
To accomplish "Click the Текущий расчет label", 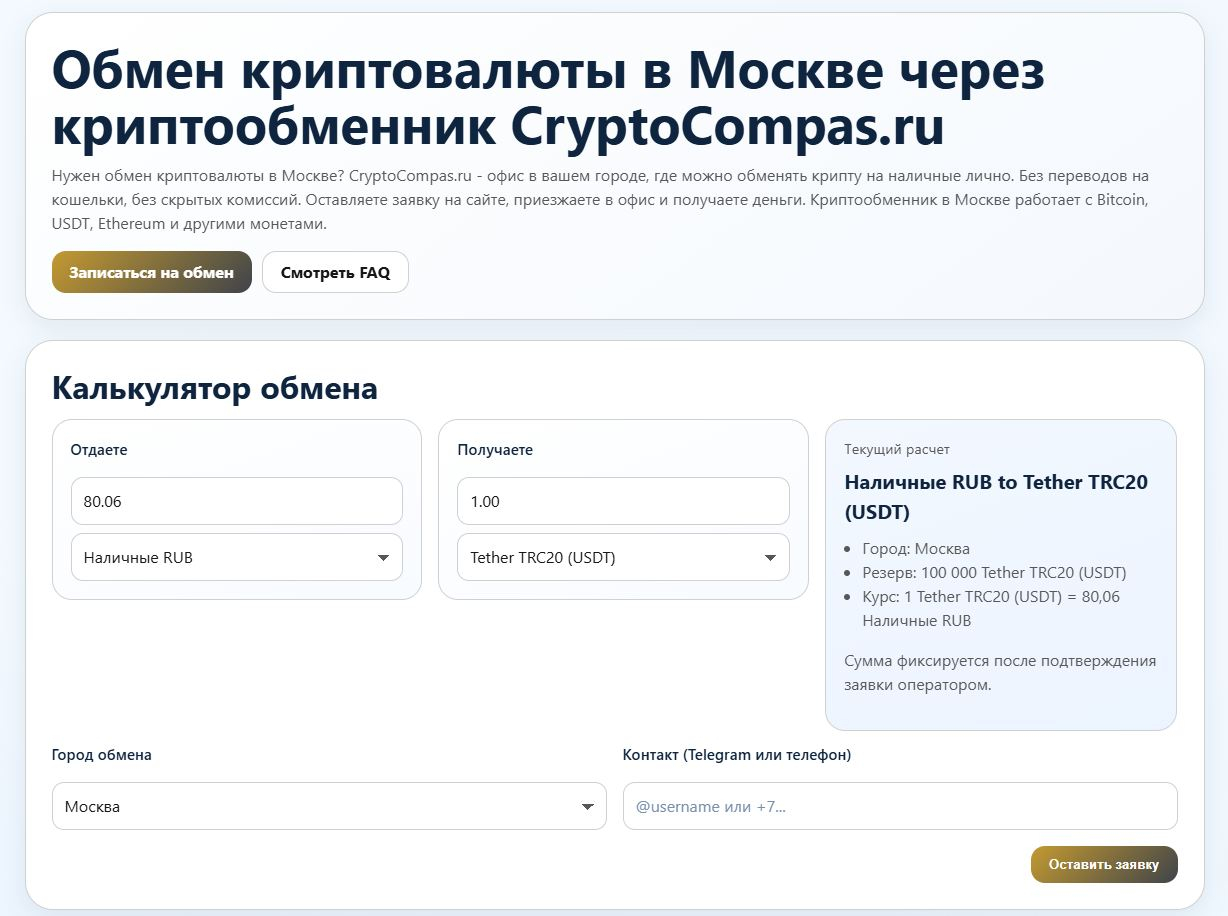I will (x=897, y=450).
